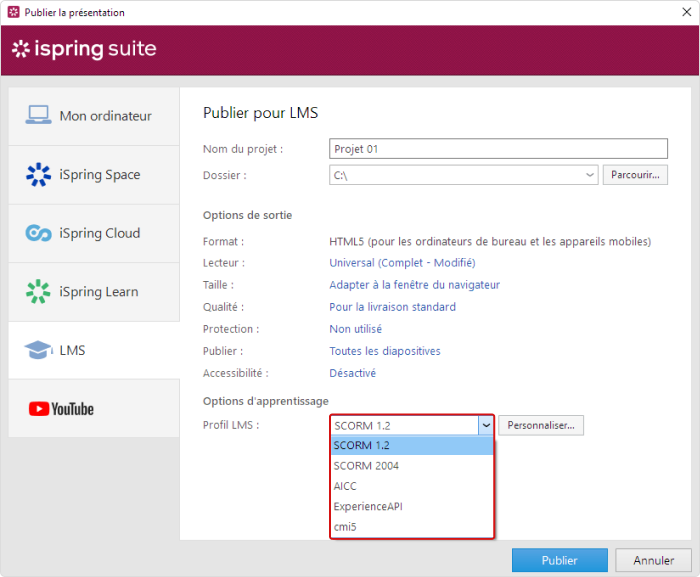Open Toutes les diapositives link
Screen dimensions: 700x577
(385, 351)
